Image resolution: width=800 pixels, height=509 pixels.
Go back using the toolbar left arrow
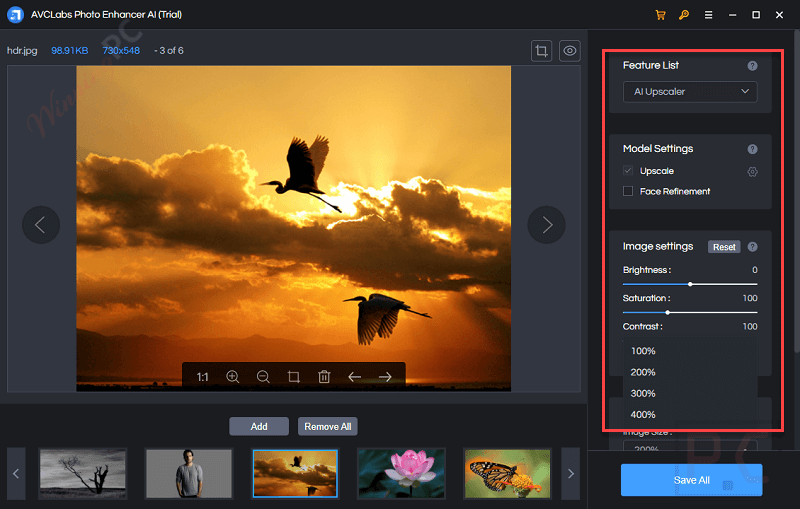[x=355, y=376]
